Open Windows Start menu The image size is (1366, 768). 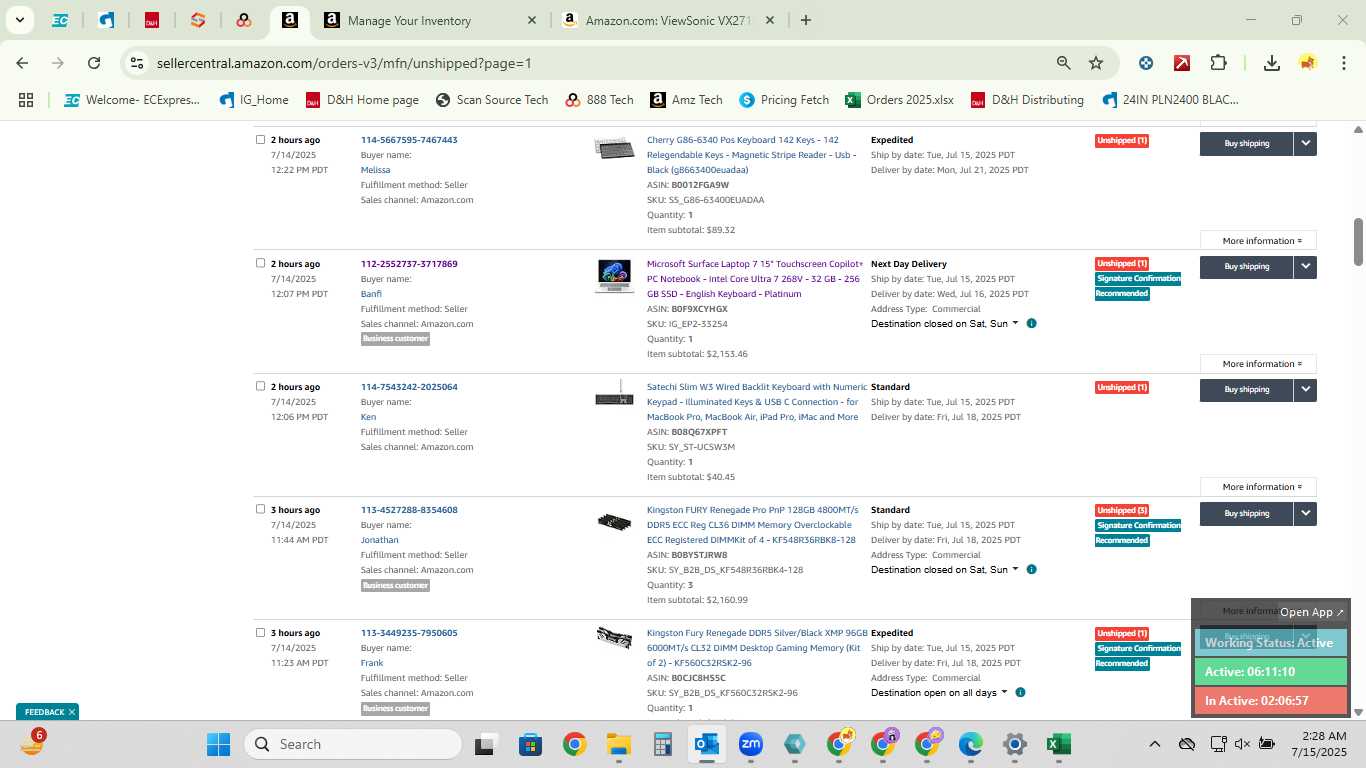pos(218,744)
